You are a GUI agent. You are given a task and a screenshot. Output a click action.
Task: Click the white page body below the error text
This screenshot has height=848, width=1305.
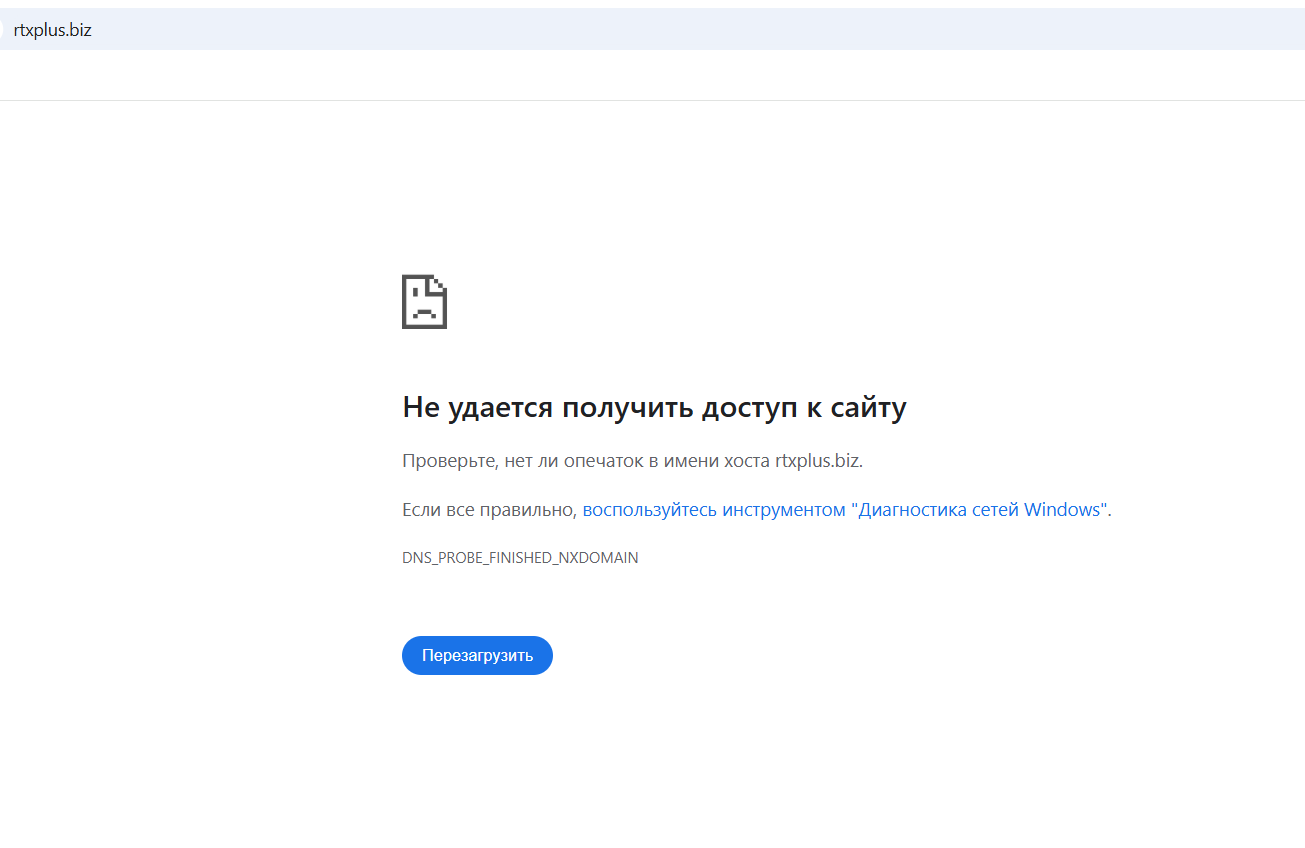point(650,760)
